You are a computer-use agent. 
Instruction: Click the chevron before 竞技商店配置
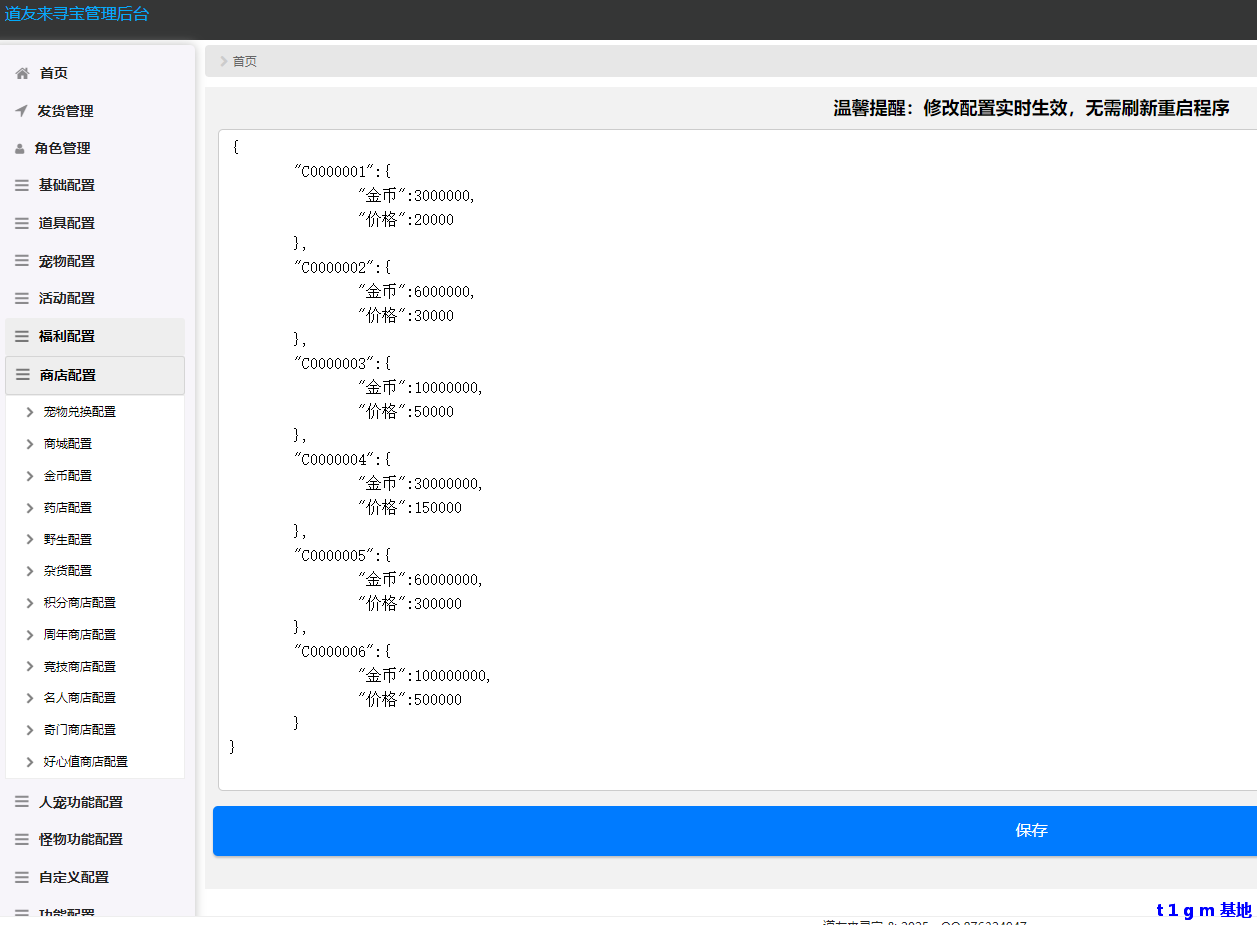tap(30, 667)
